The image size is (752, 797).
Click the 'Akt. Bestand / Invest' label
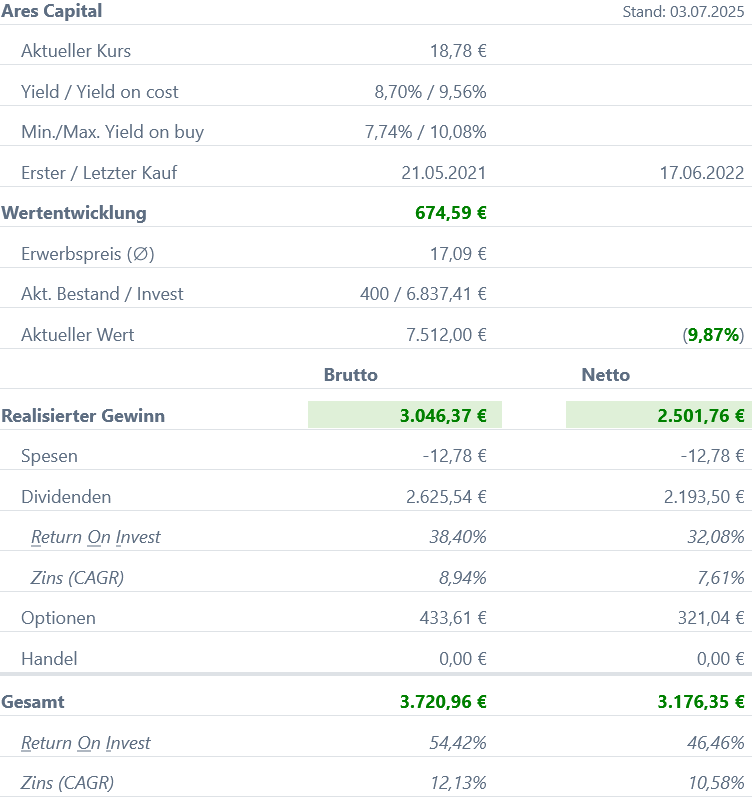tap(102, 294)
